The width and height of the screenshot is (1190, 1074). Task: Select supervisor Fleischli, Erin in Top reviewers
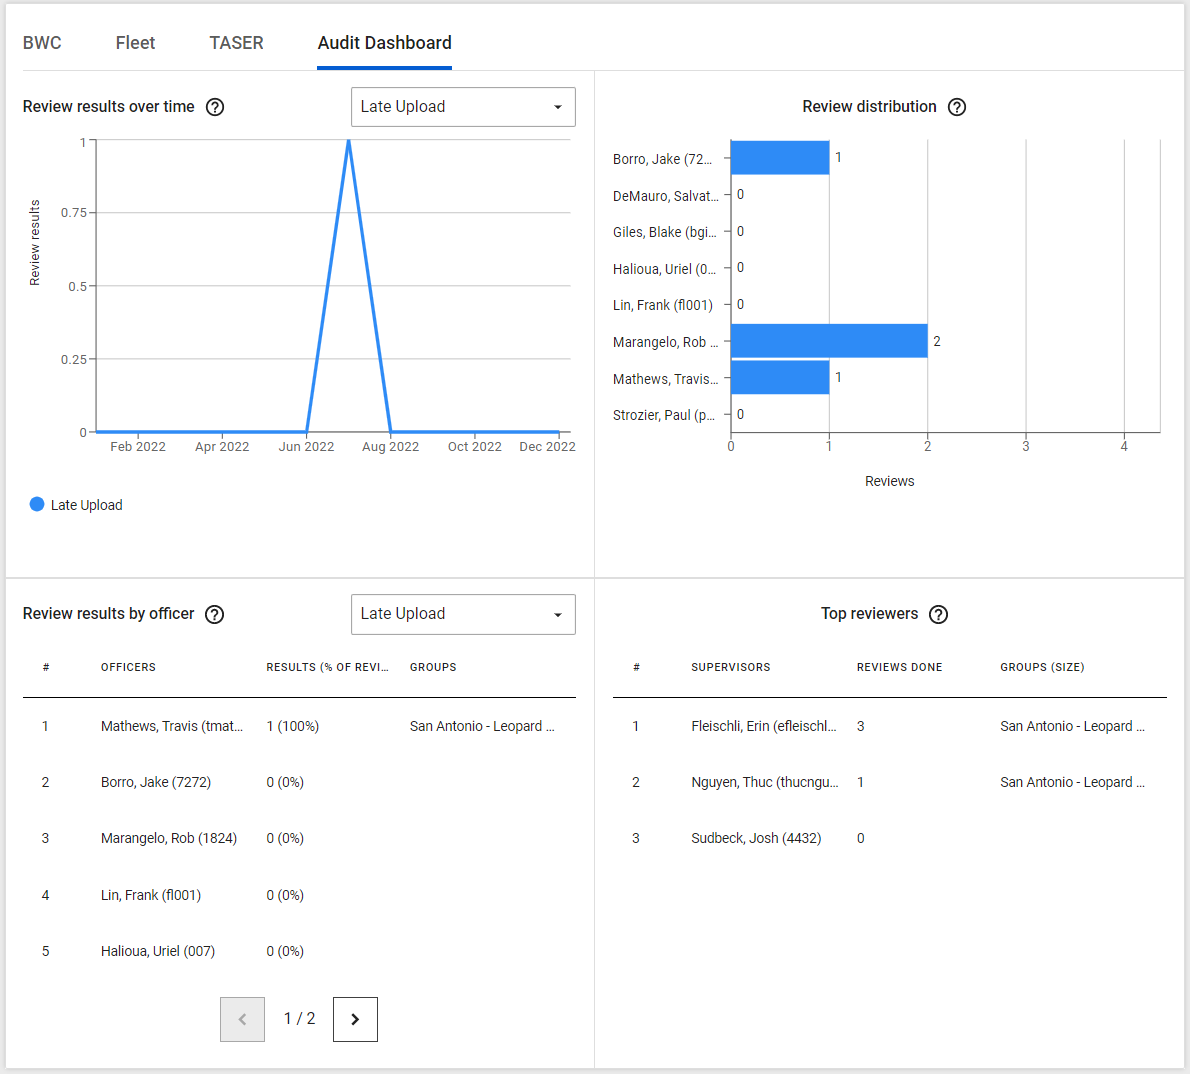coord(768,726)
